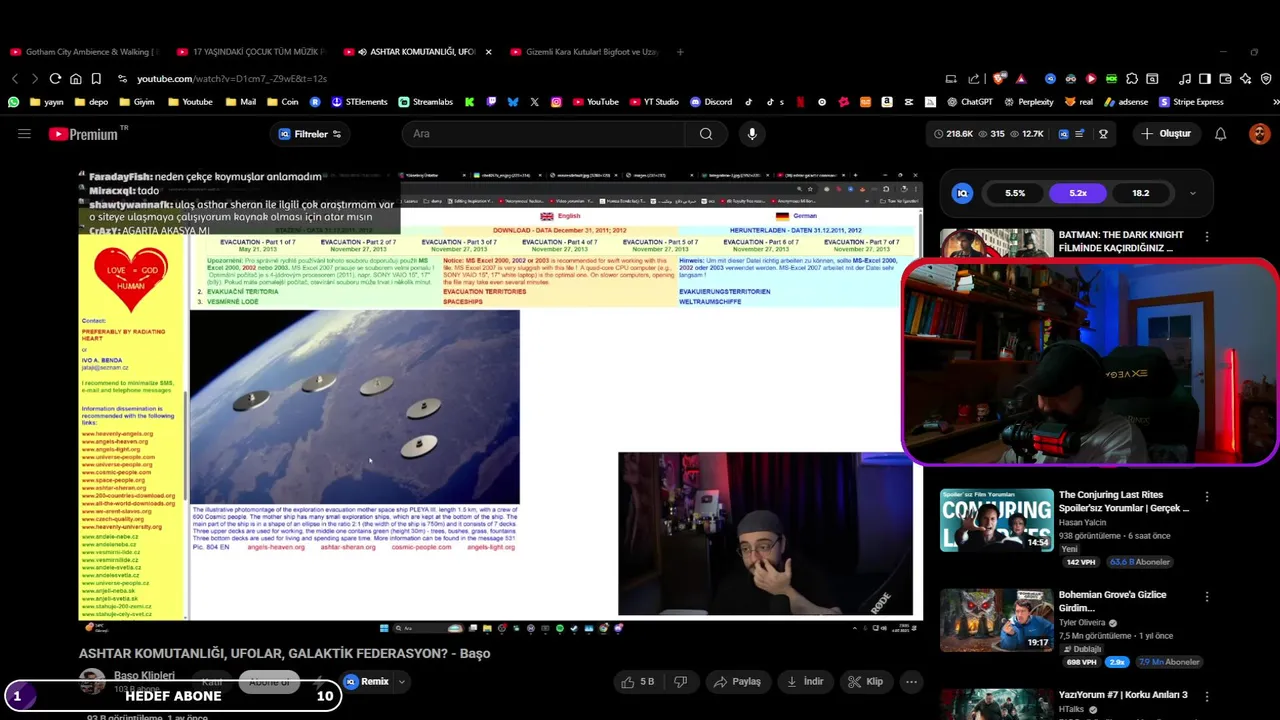Open the music note media control icon
The image size is (1280, 720).
pyautogui.click(x=1185, y=78)
